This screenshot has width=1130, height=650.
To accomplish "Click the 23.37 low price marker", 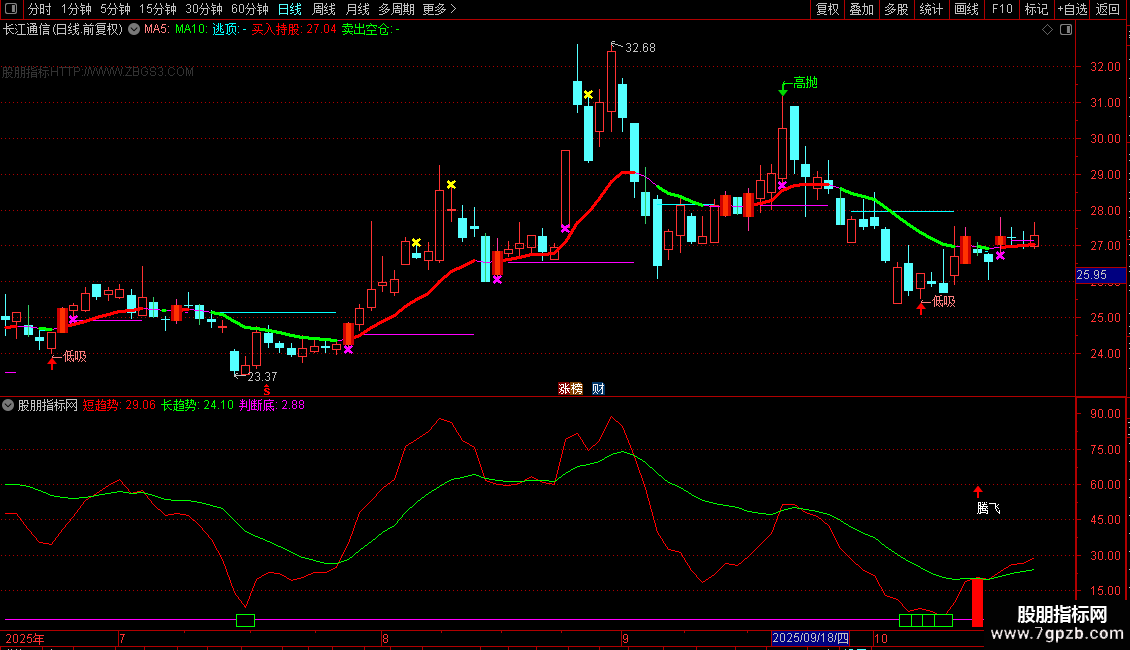I will 262,377.
